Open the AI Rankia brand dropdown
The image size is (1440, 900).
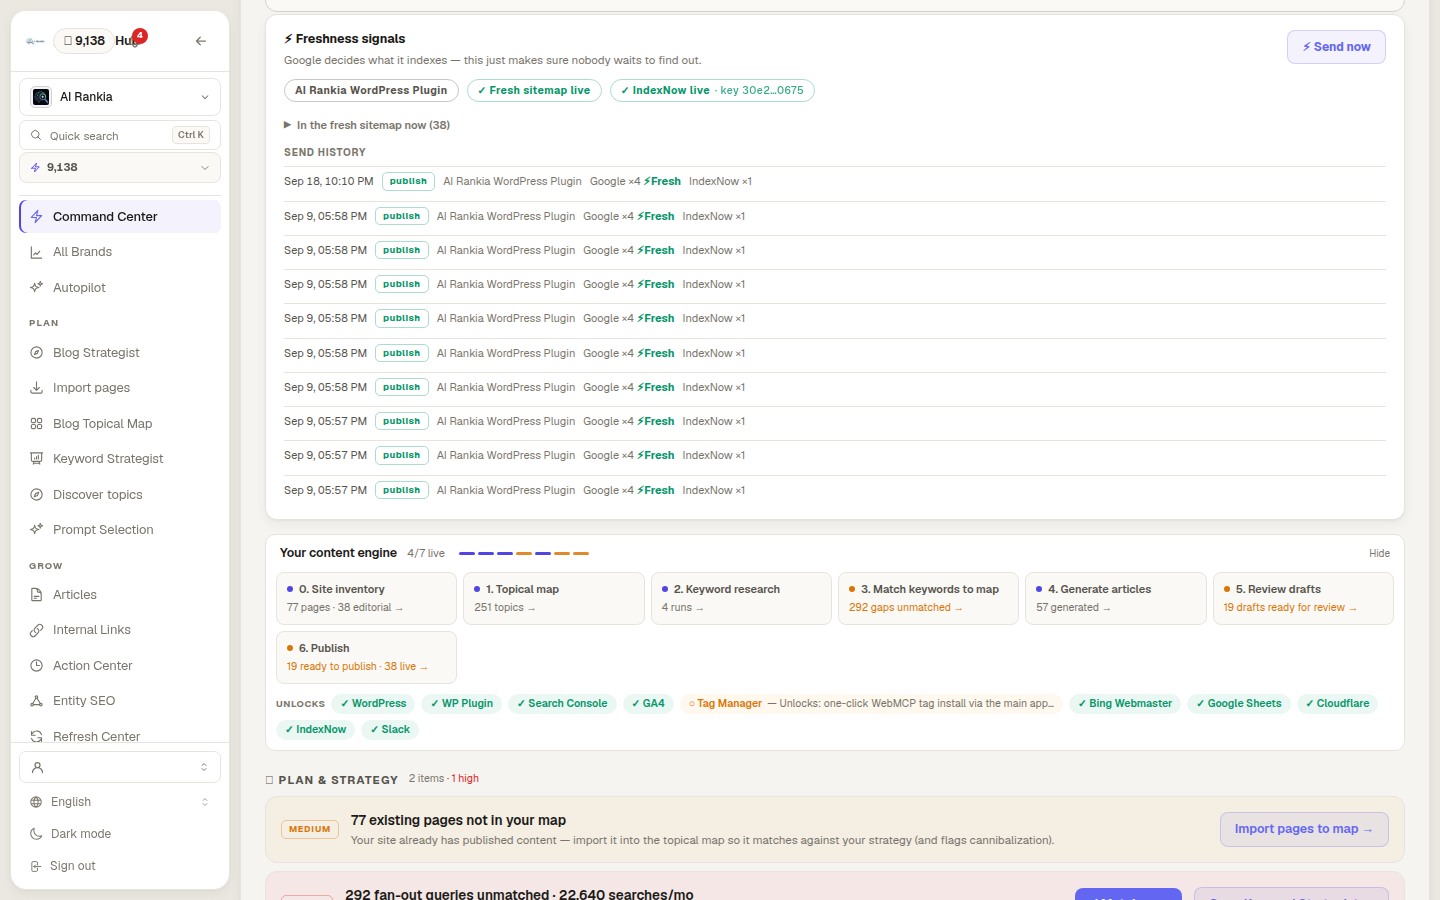click(120, 97)
